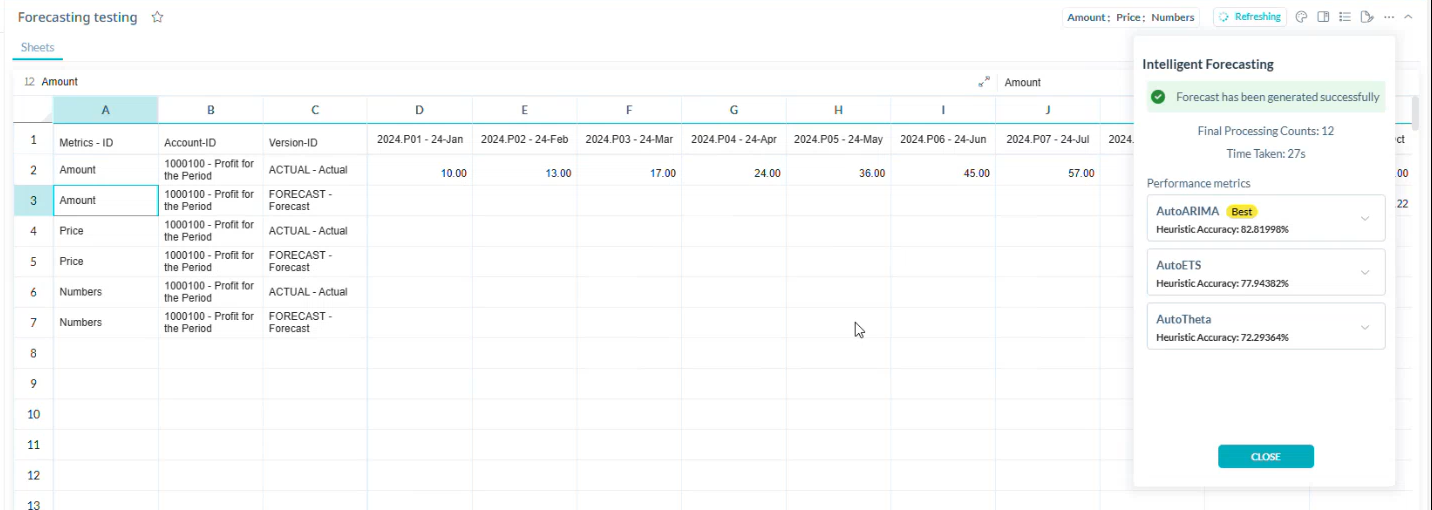
Task: Expand the AutoTheta model details
Action: tap(1365, 327)
